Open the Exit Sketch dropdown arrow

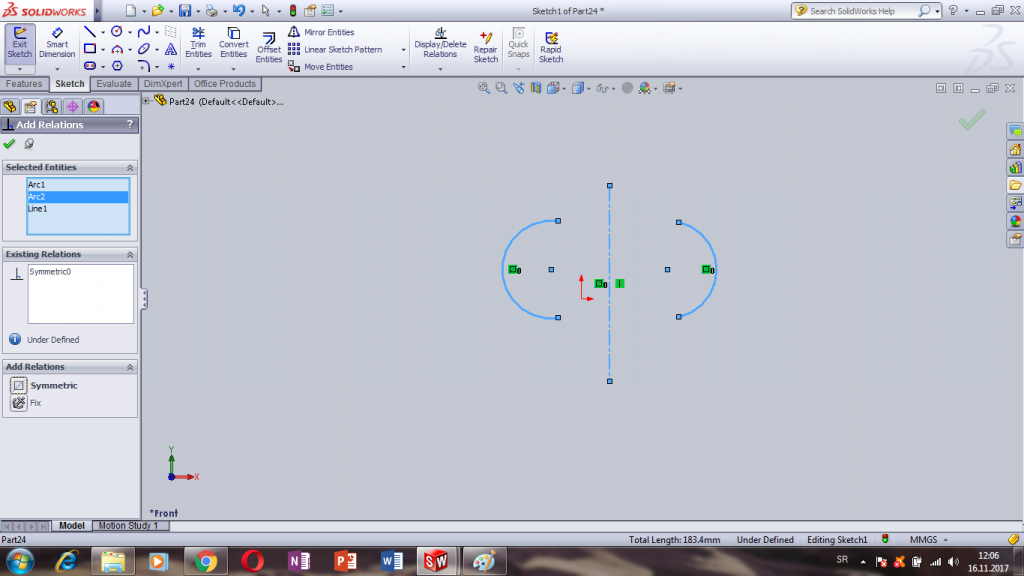point(20,69)
